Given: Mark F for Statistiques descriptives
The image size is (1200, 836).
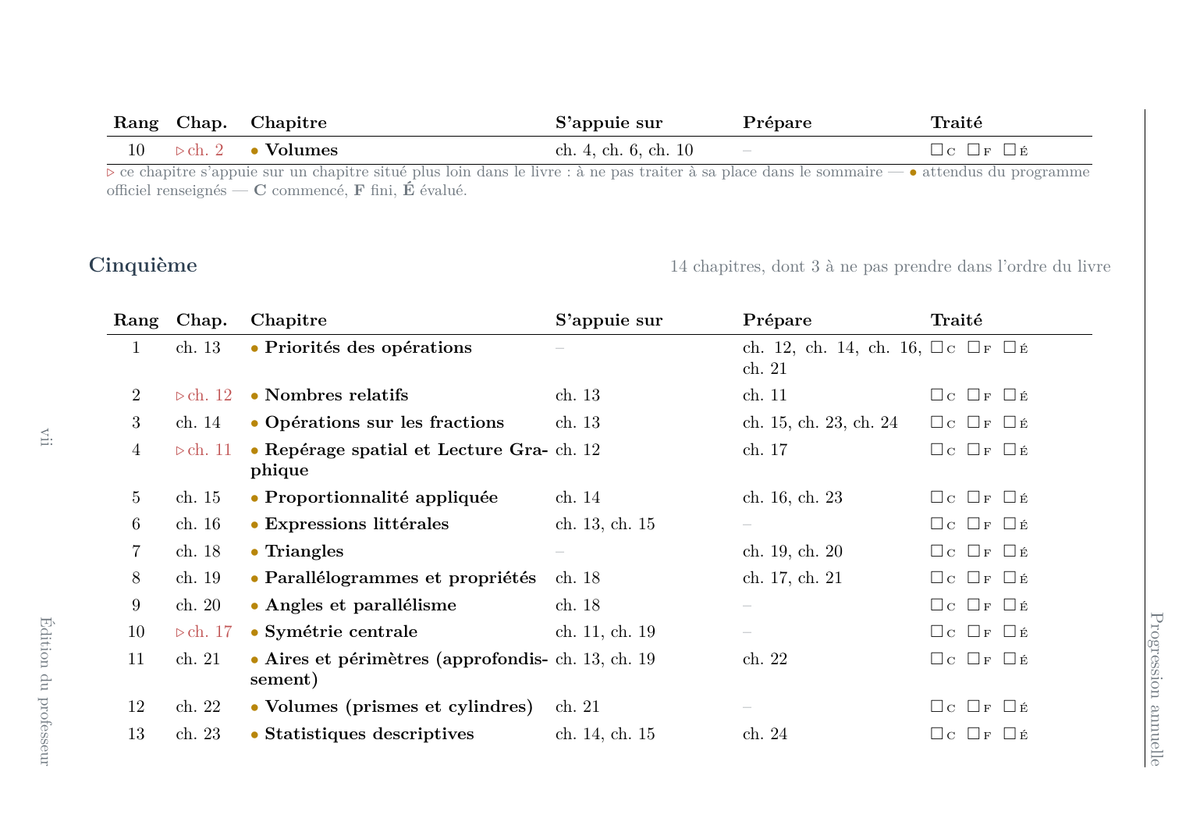Looking at the screenshot, I should [973, 734].
